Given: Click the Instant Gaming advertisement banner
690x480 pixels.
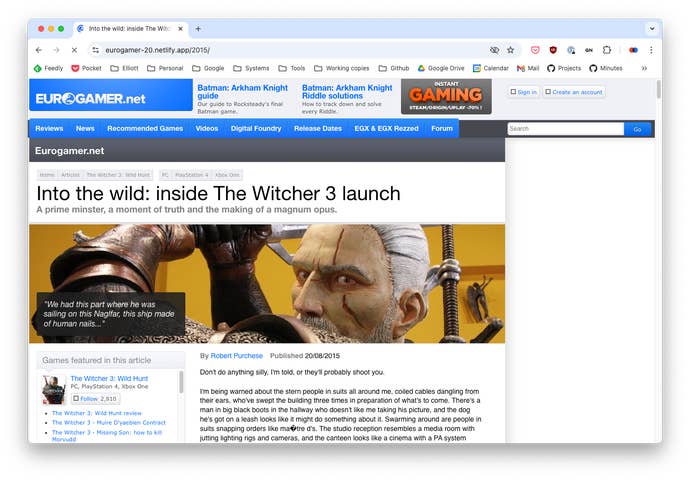Looking at the screenshot, I should tap(446, 96).
